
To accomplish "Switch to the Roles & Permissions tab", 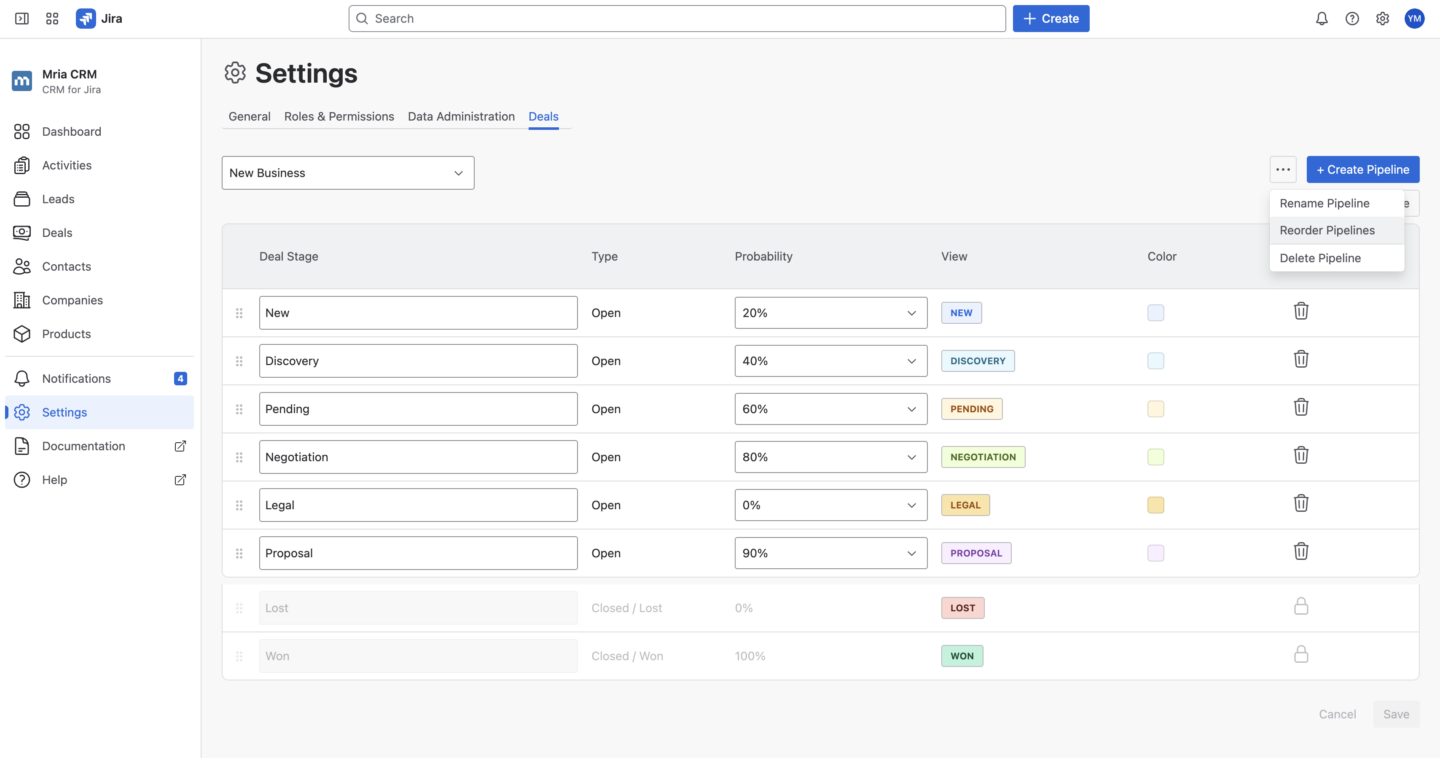I will coord(339,116).
